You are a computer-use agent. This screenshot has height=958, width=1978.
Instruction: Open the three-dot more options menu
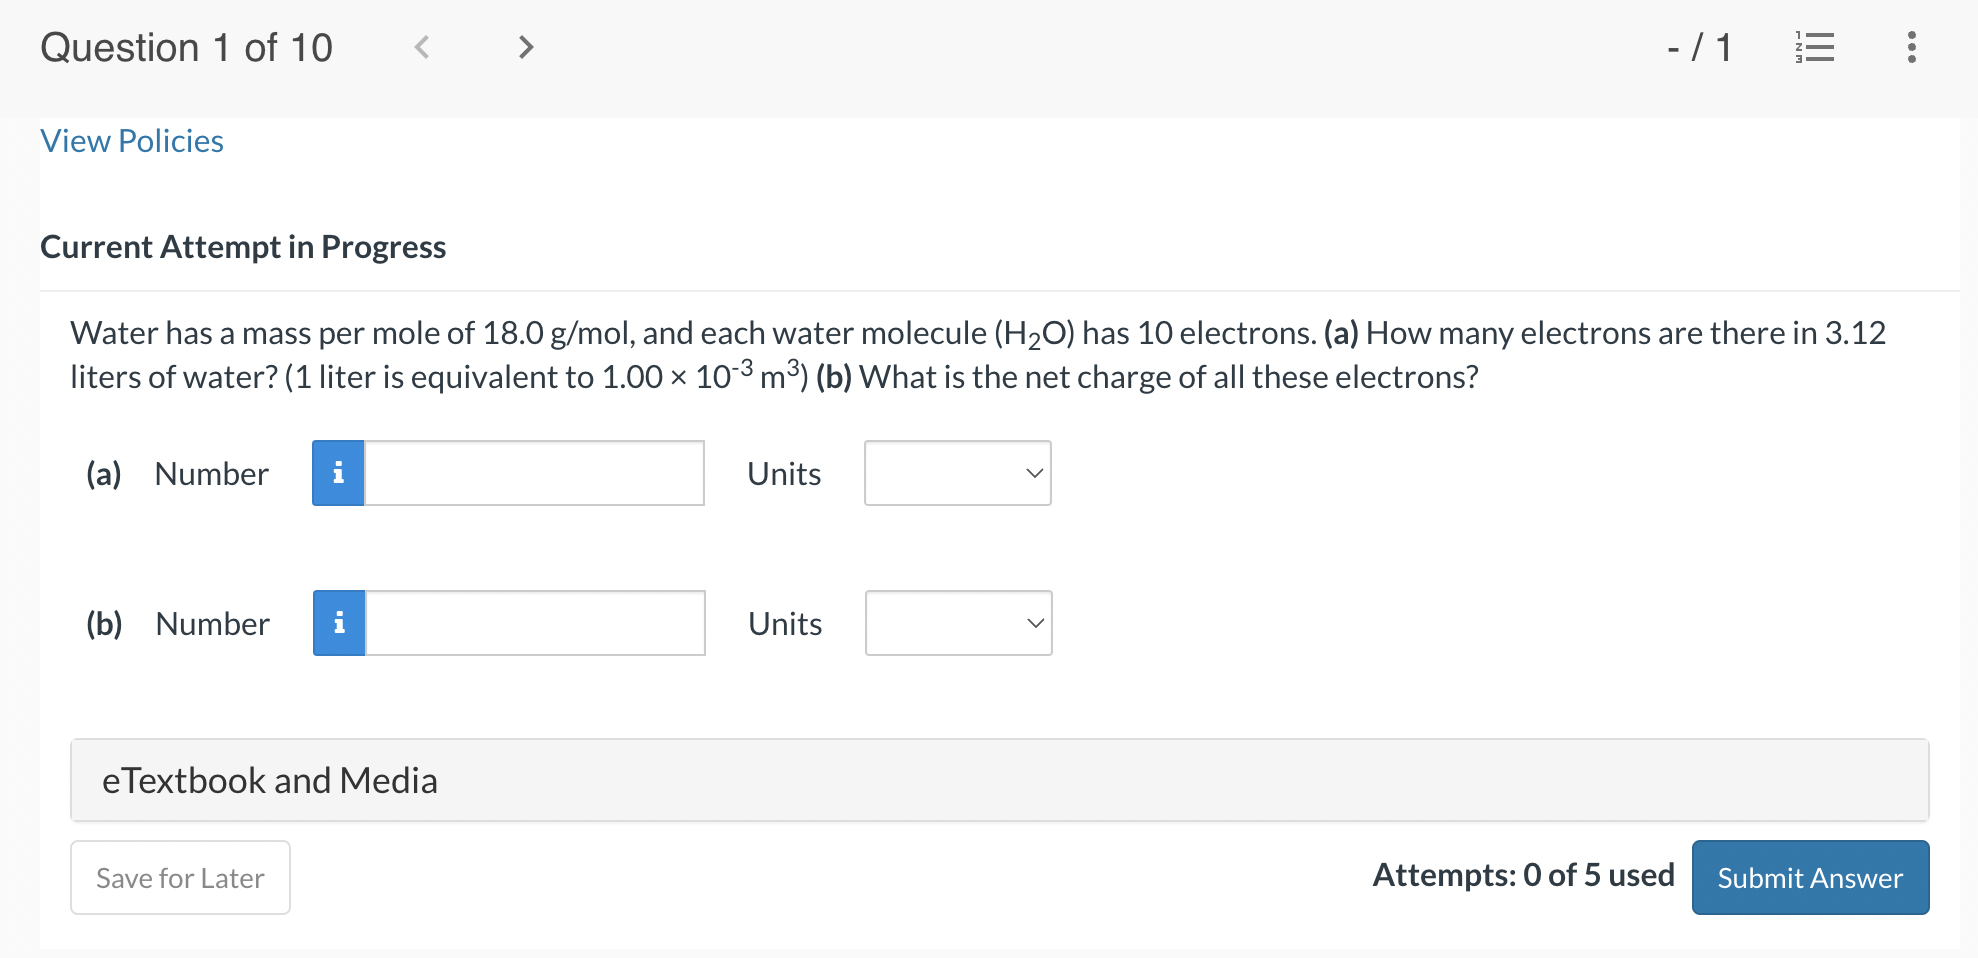(x=1911, y=47)
